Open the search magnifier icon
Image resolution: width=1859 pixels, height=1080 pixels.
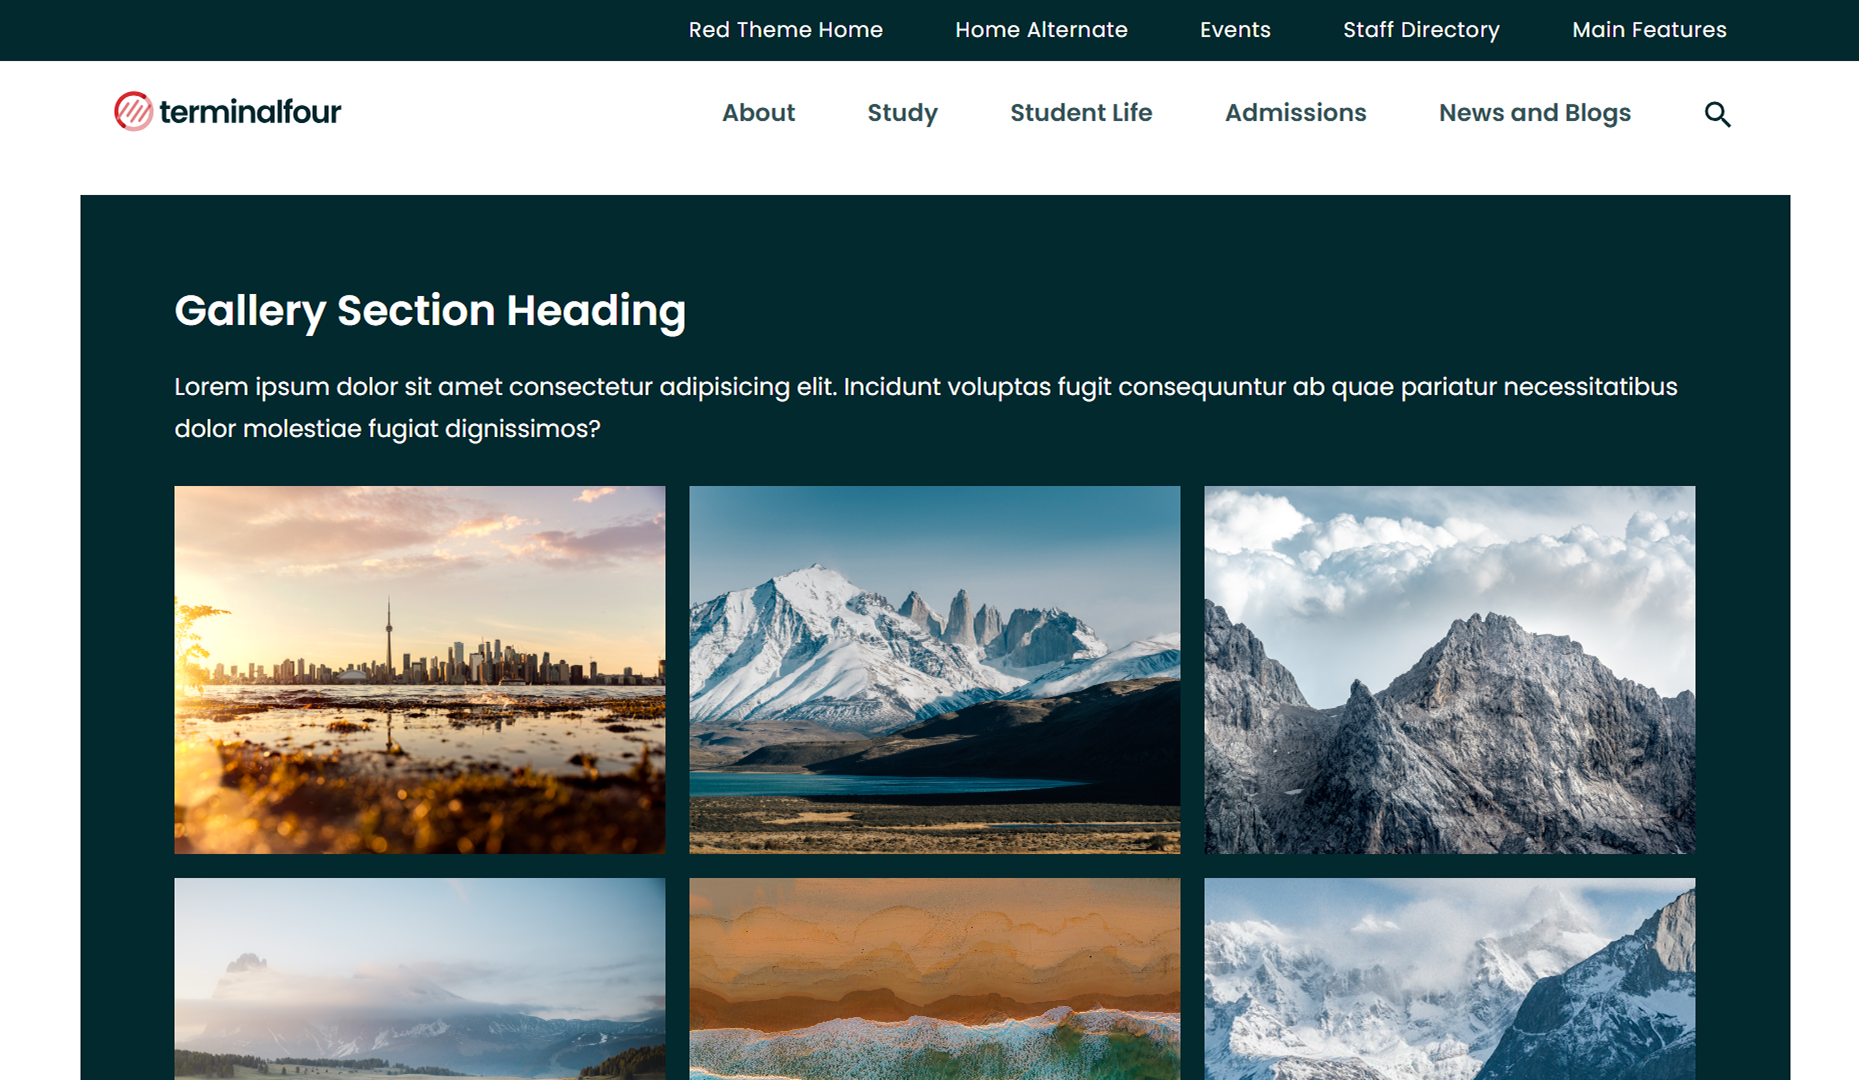[1717, 114]
